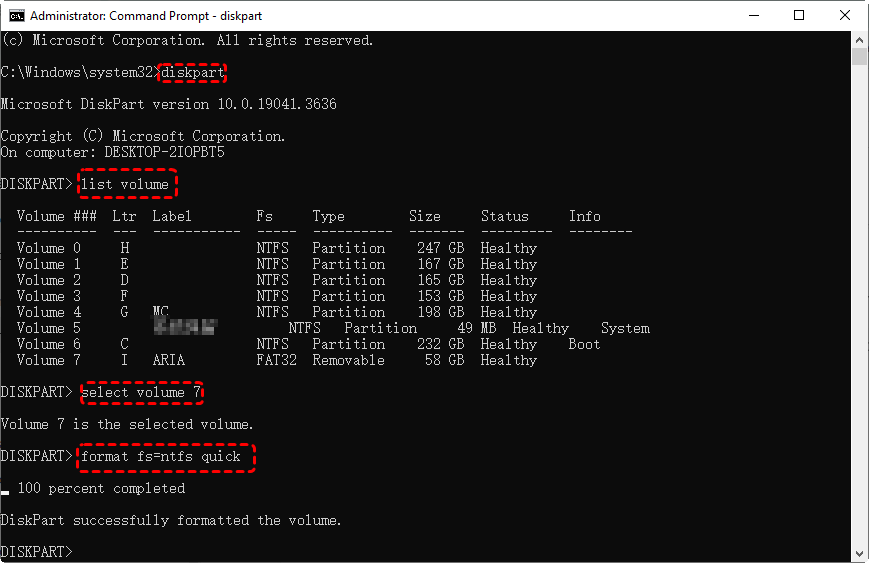Click the scrollbar down arrow
This screenshot has width=869, height=563.
860,554
